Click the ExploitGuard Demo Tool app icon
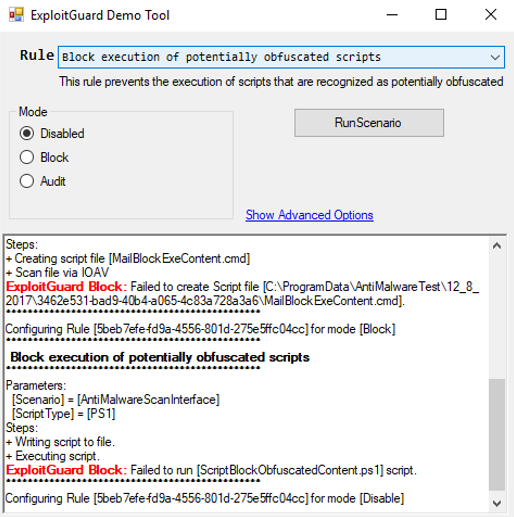This screenshot has width=514, height=517. [x=16, y=15]
